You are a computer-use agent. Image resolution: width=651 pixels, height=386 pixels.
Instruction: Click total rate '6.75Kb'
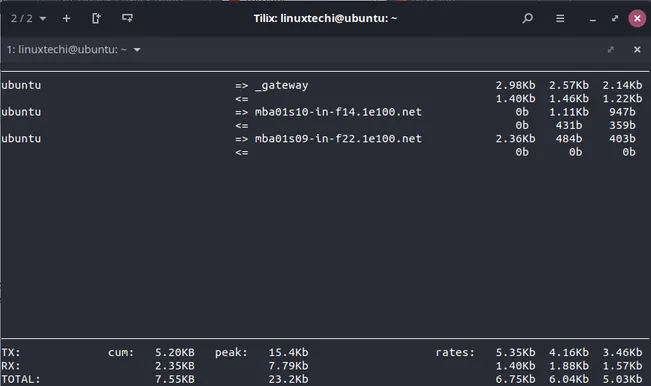tap(515, 379)
